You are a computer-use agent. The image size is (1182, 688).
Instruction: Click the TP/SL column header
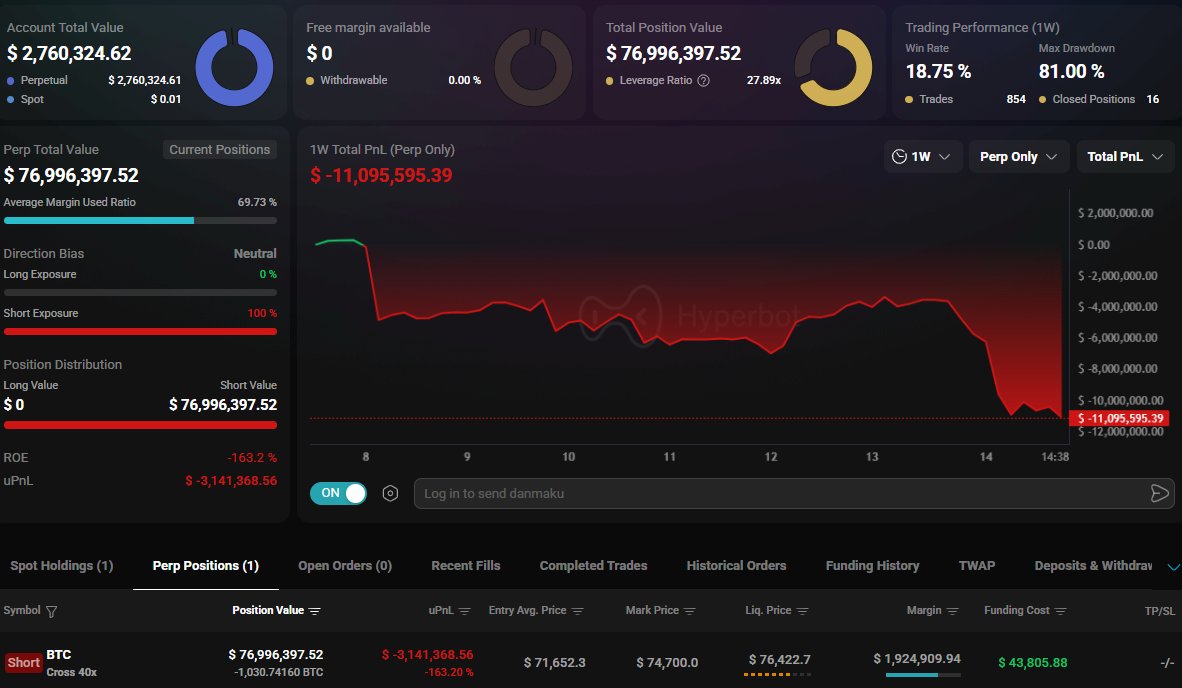(1159, 611)
